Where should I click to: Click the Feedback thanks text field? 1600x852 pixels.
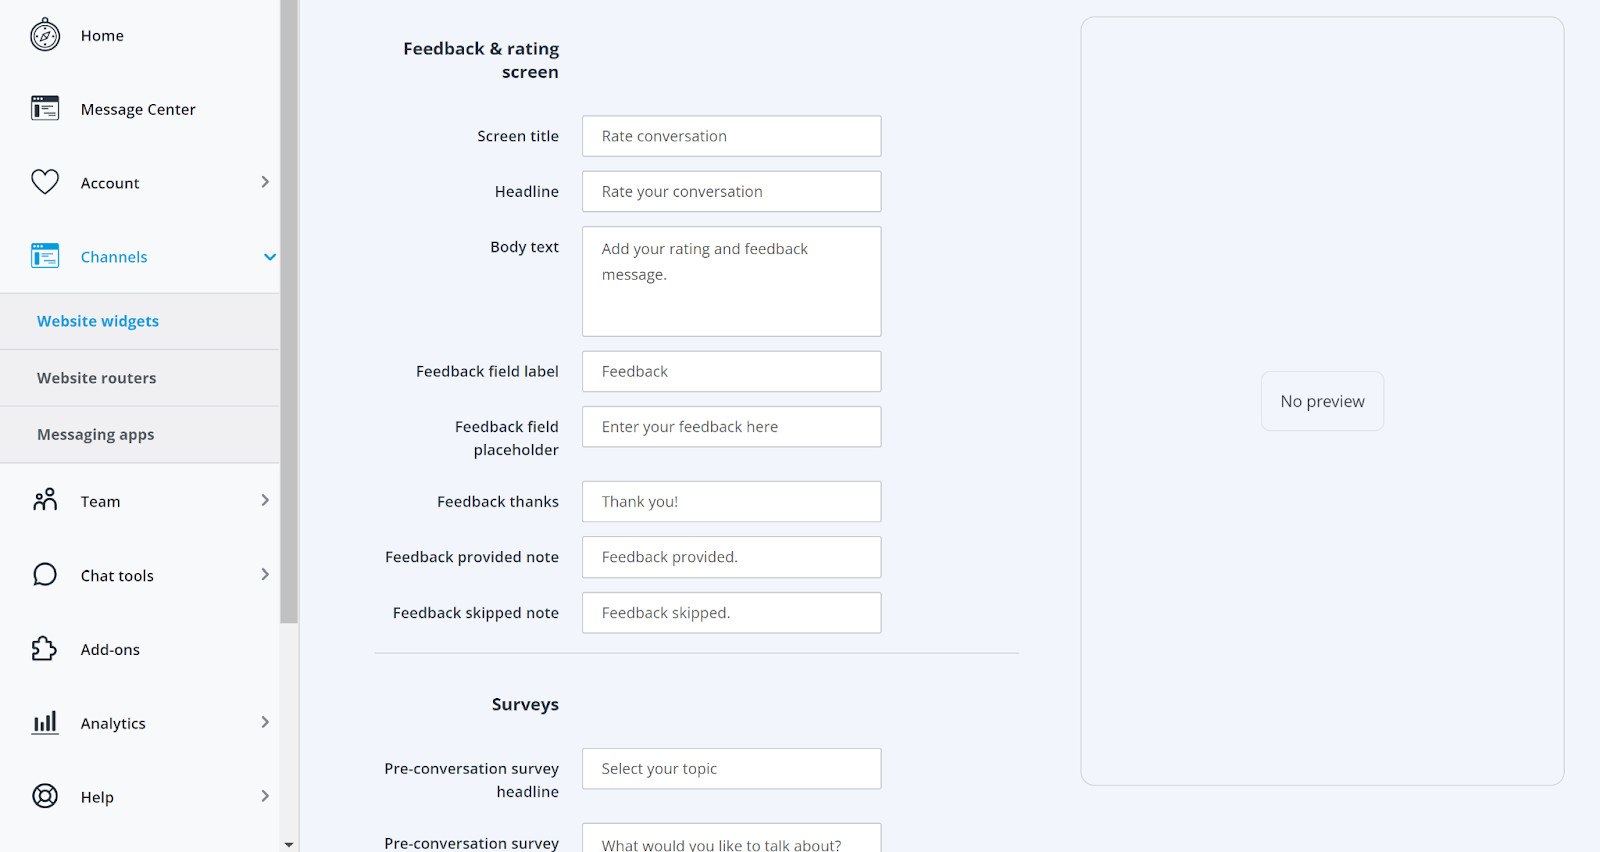click(731, 502)
